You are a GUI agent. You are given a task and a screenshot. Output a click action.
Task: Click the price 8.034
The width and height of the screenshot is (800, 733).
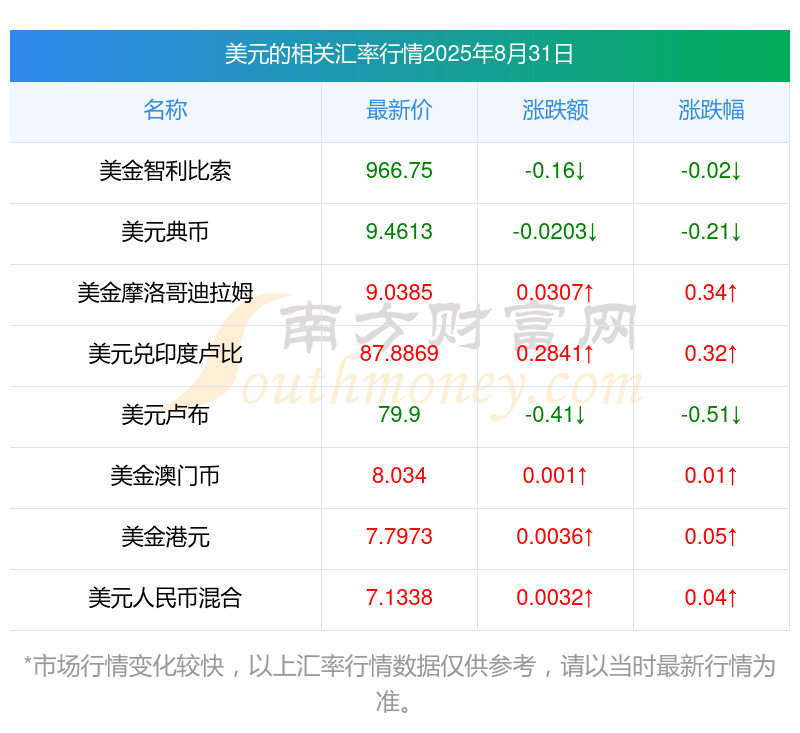point(399,476)
